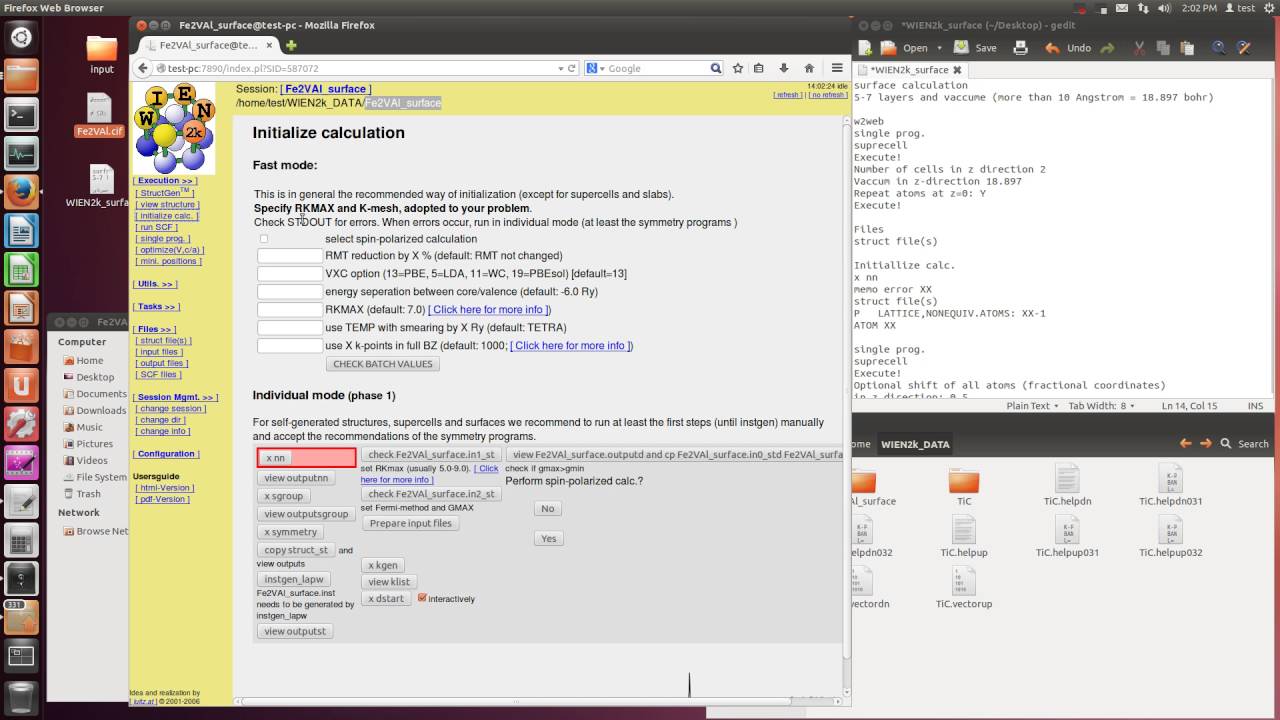Expand the Execution menu in w2web
Screen dimensions: 1280x720
coord(166,181)
